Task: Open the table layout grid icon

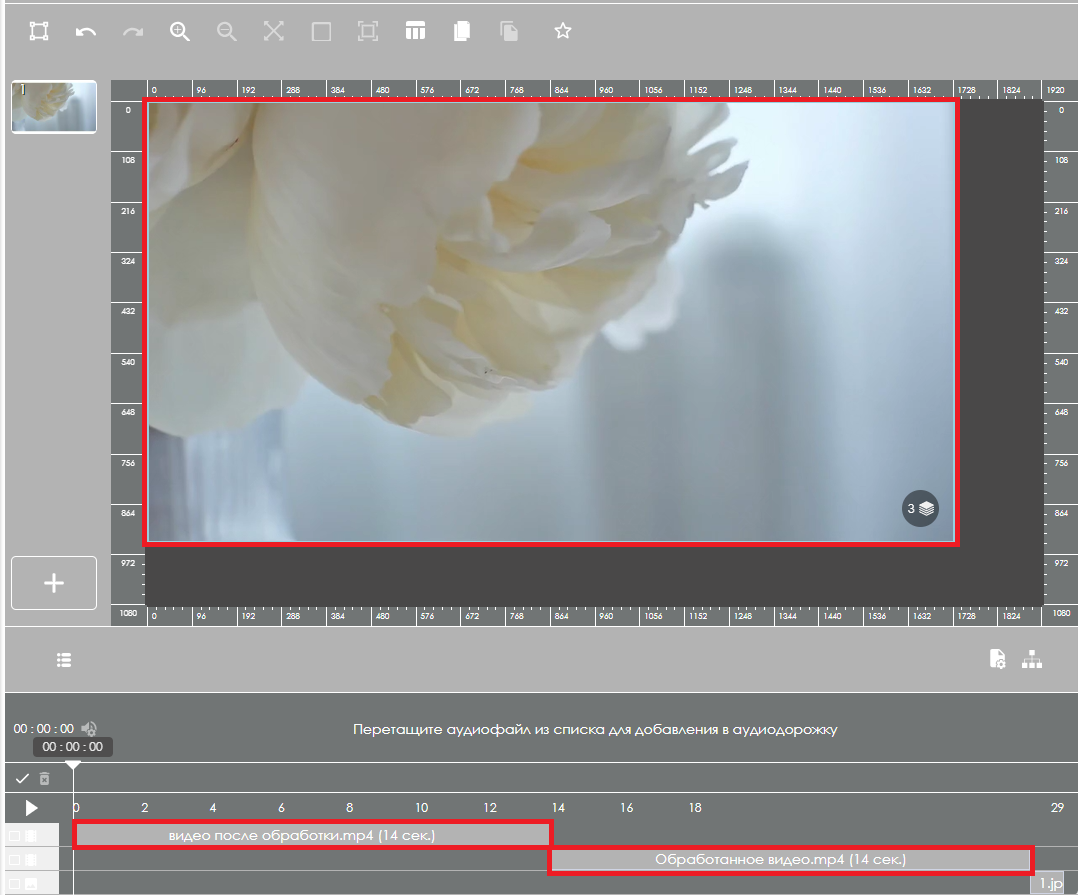Action: click(415, 32)
